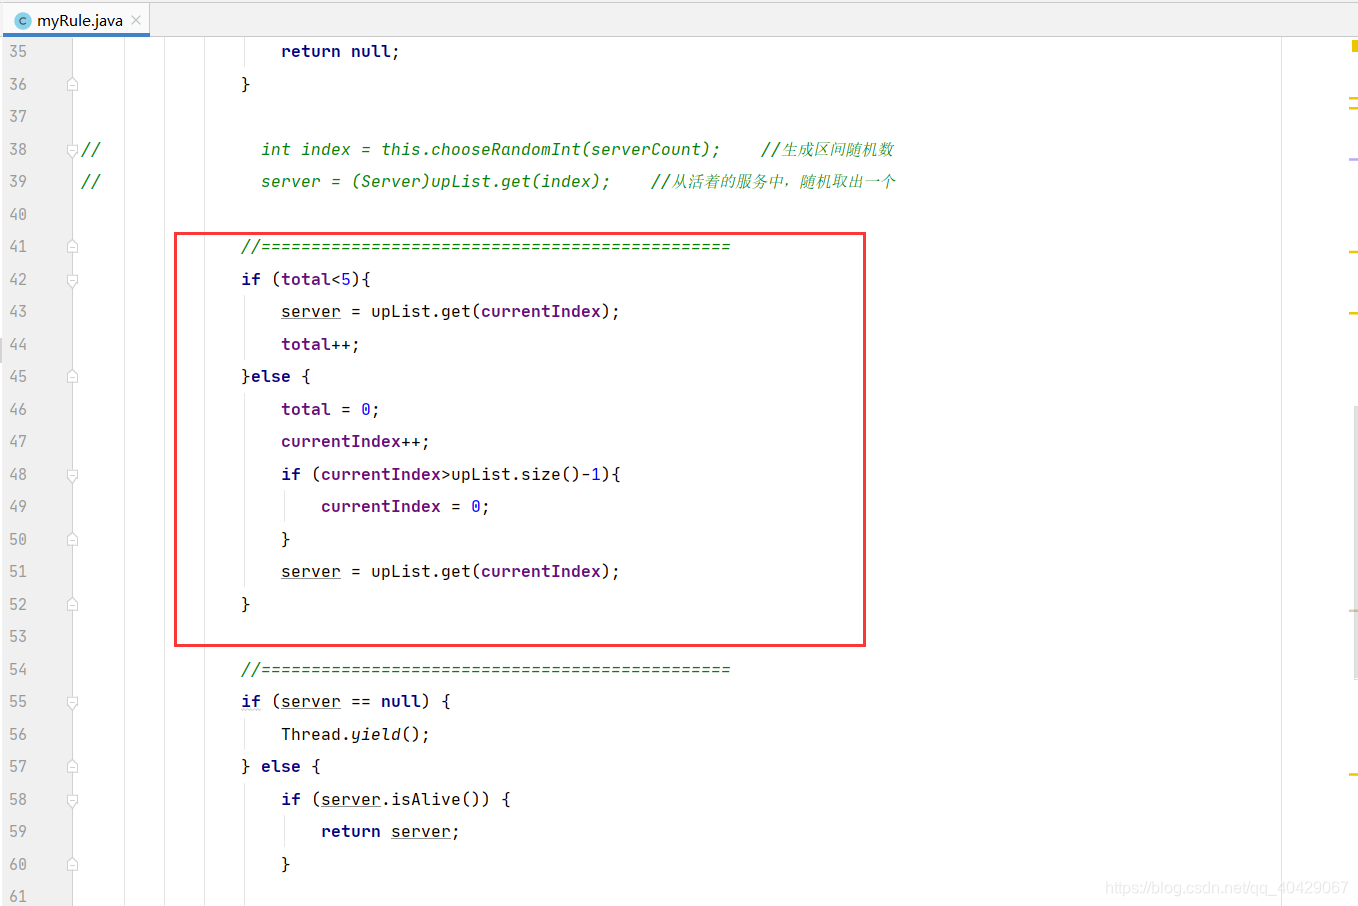
Task: Collapse commented block fold at line 38
Action: (72, 150)
